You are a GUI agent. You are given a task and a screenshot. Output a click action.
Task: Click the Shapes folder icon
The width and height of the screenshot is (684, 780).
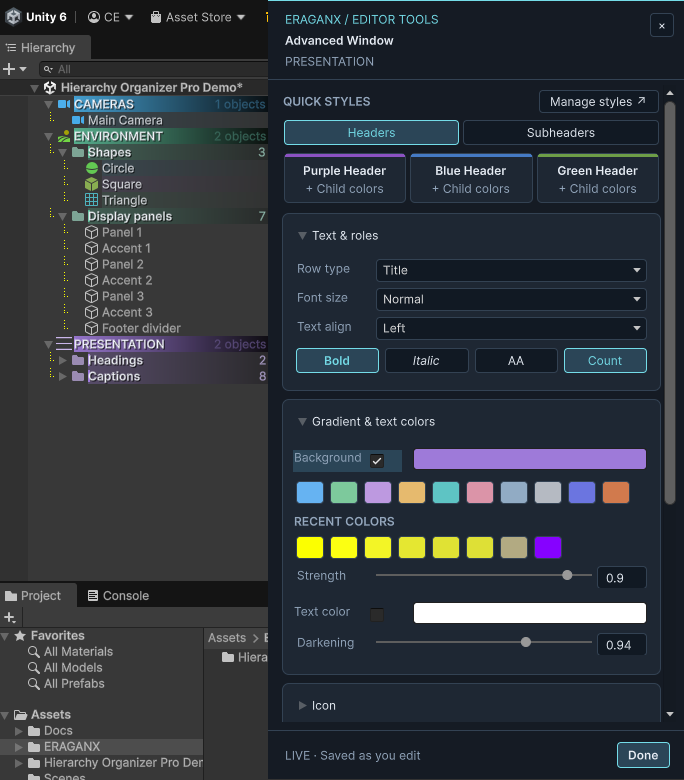coord(78,152)
